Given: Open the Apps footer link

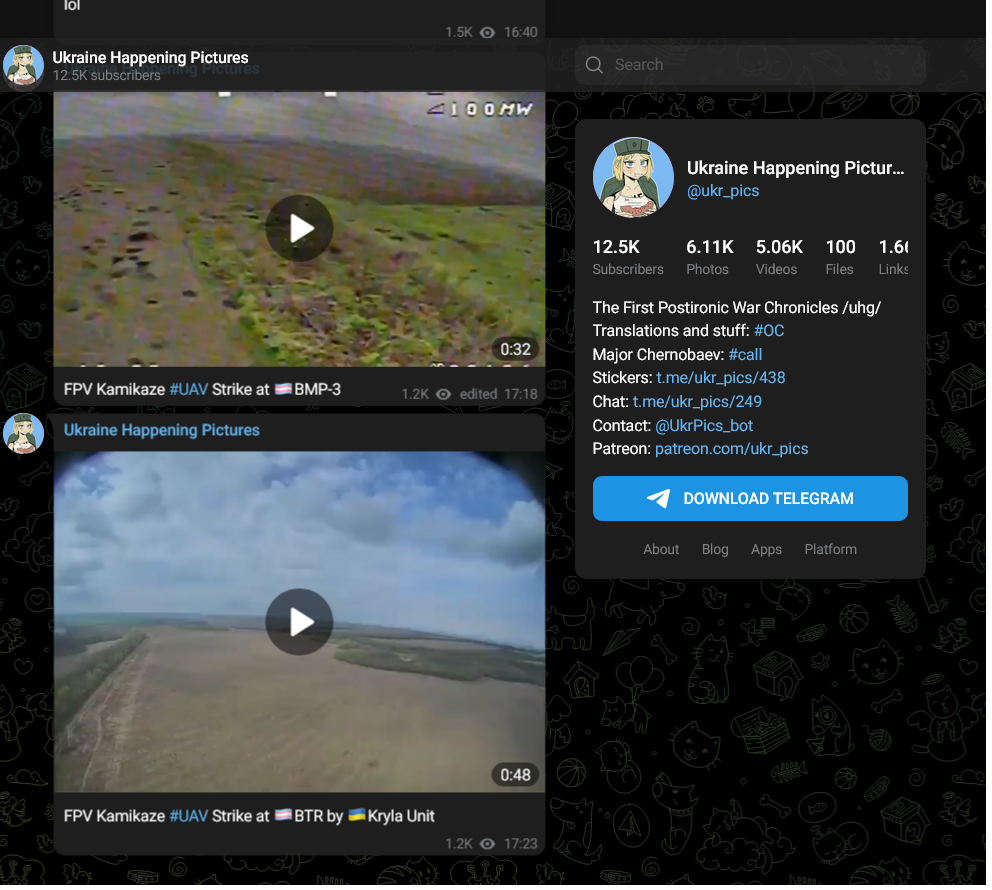Looking at the screenshot, I should [x=766, y=549].
